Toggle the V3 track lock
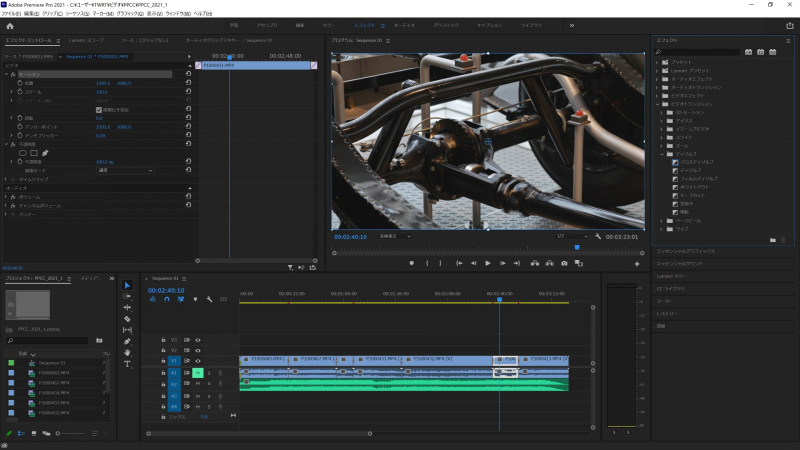 (163, 340)
